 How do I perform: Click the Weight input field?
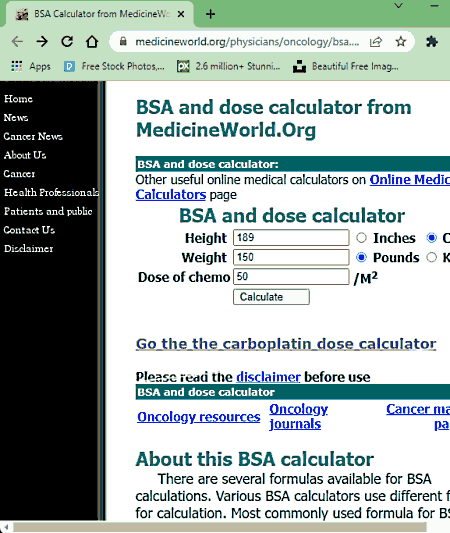291,257
